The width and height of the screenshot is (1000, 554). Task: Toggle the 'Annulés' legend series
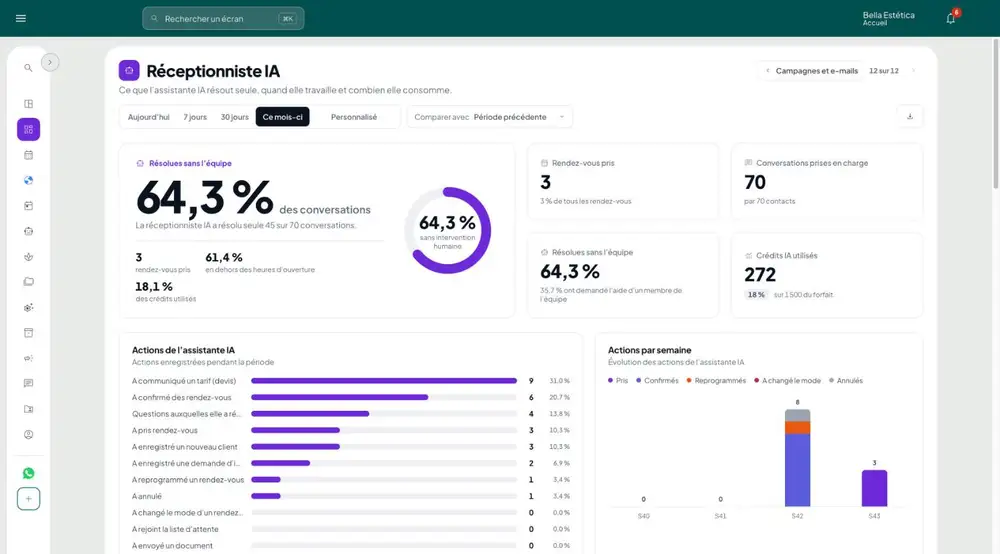(x=846, y=381)
